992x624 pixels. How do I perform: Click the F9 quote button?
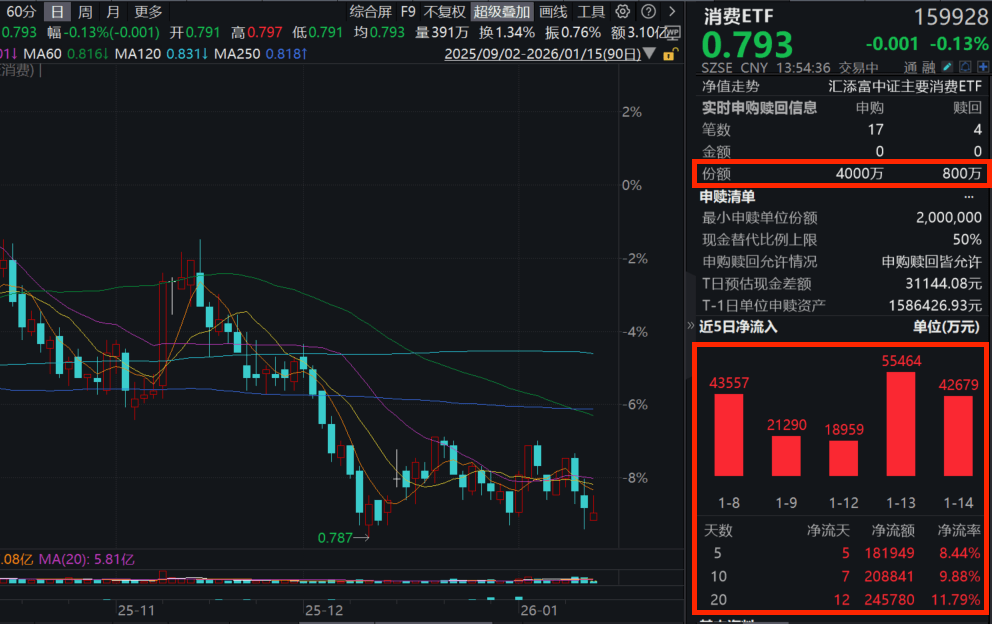point(406,11)
